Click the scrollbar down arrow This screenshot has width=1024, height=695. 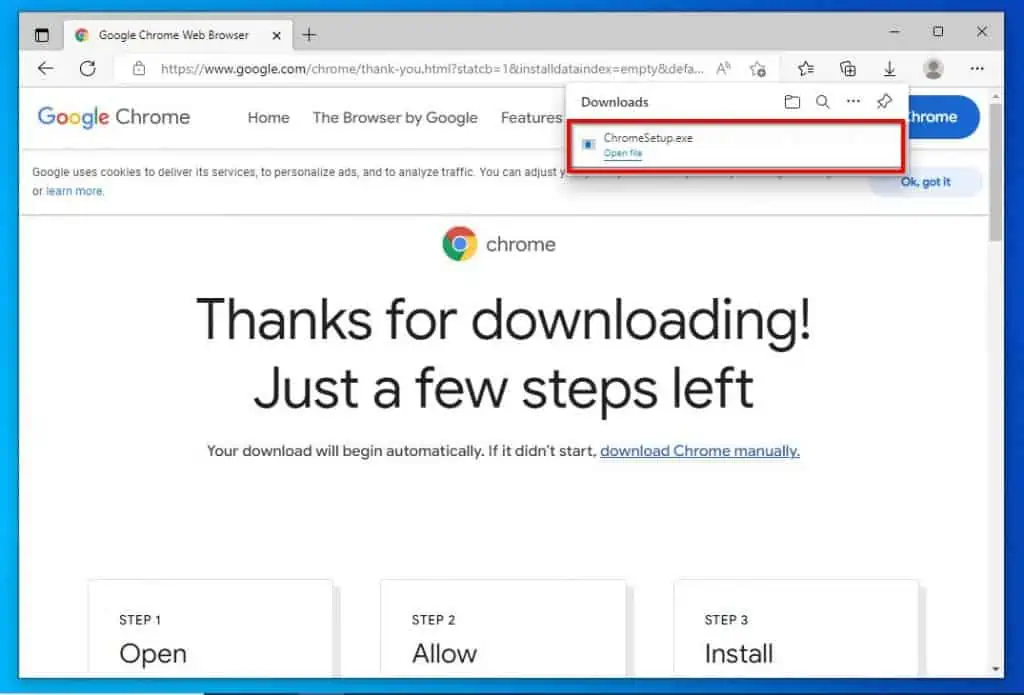coord(995,669)
